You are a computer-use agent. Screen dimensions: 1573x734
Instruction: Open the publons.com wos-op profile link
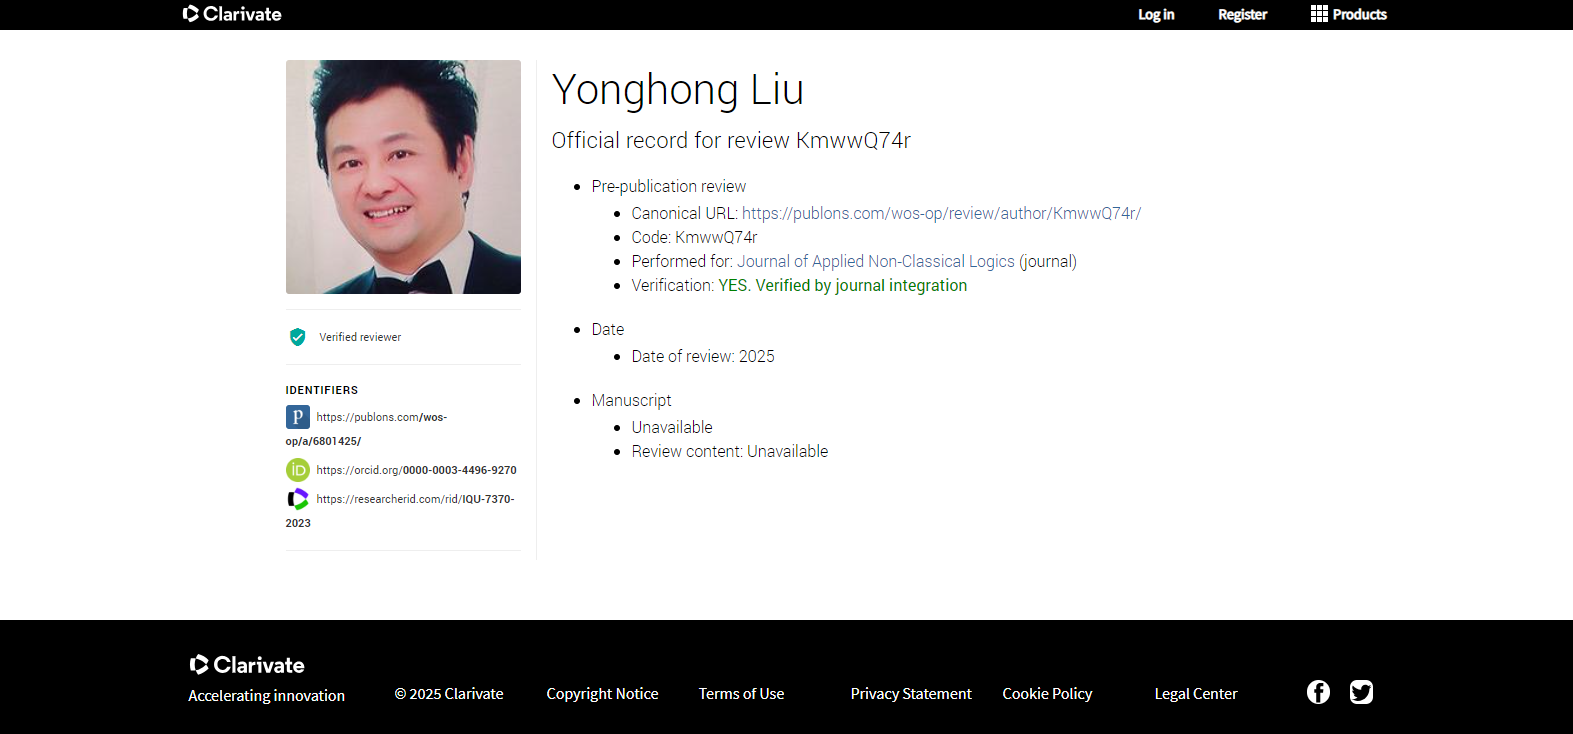(366, 428)
